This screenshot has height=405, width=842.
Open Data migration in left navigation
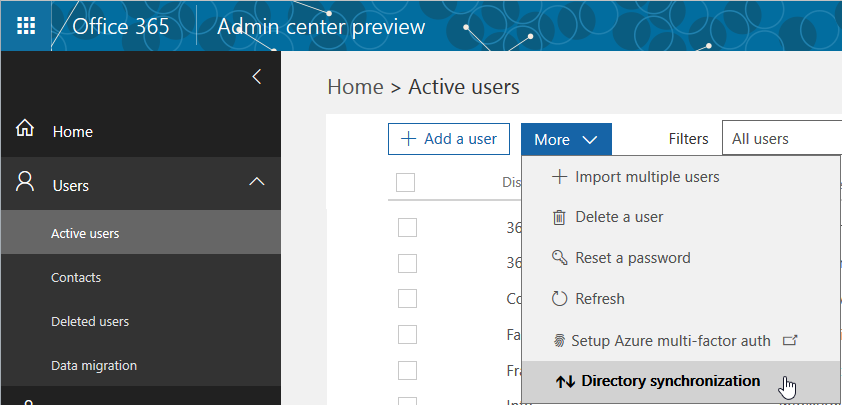pos(141,365)
